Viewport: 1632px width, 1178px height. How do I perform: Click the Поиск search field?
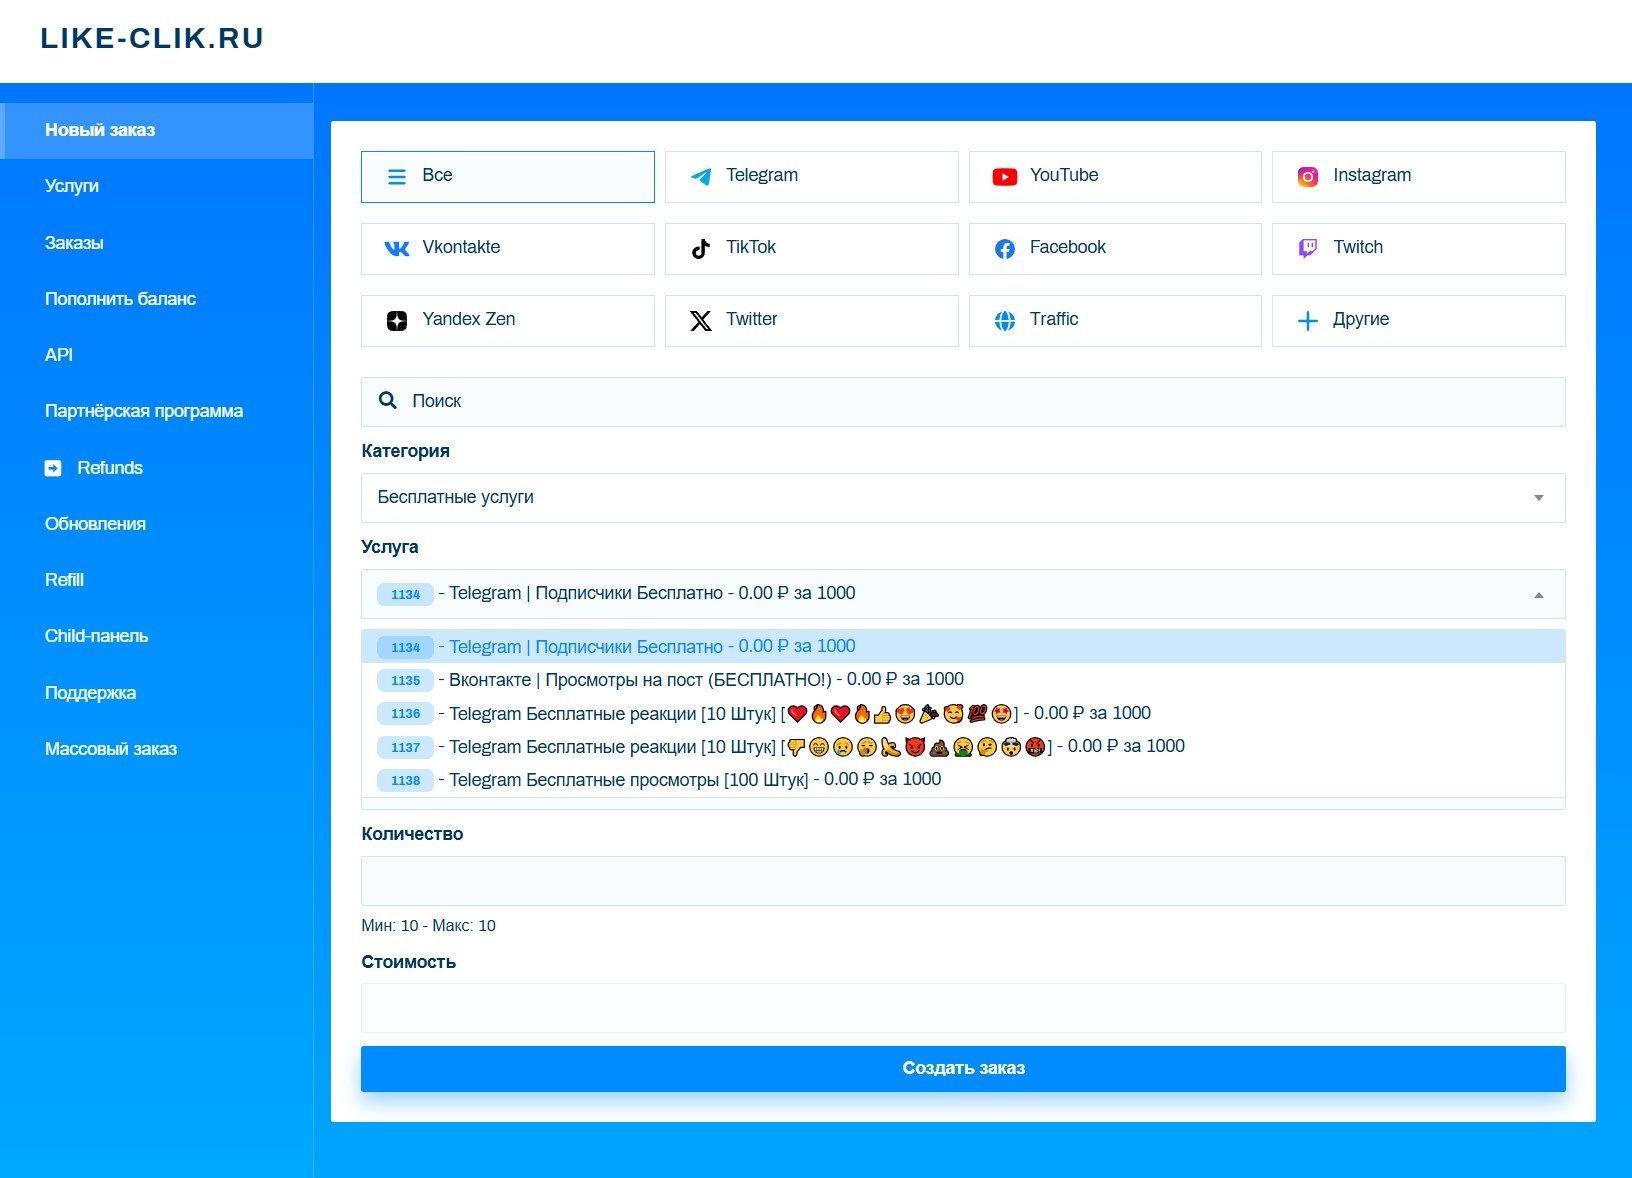point(962,402)
